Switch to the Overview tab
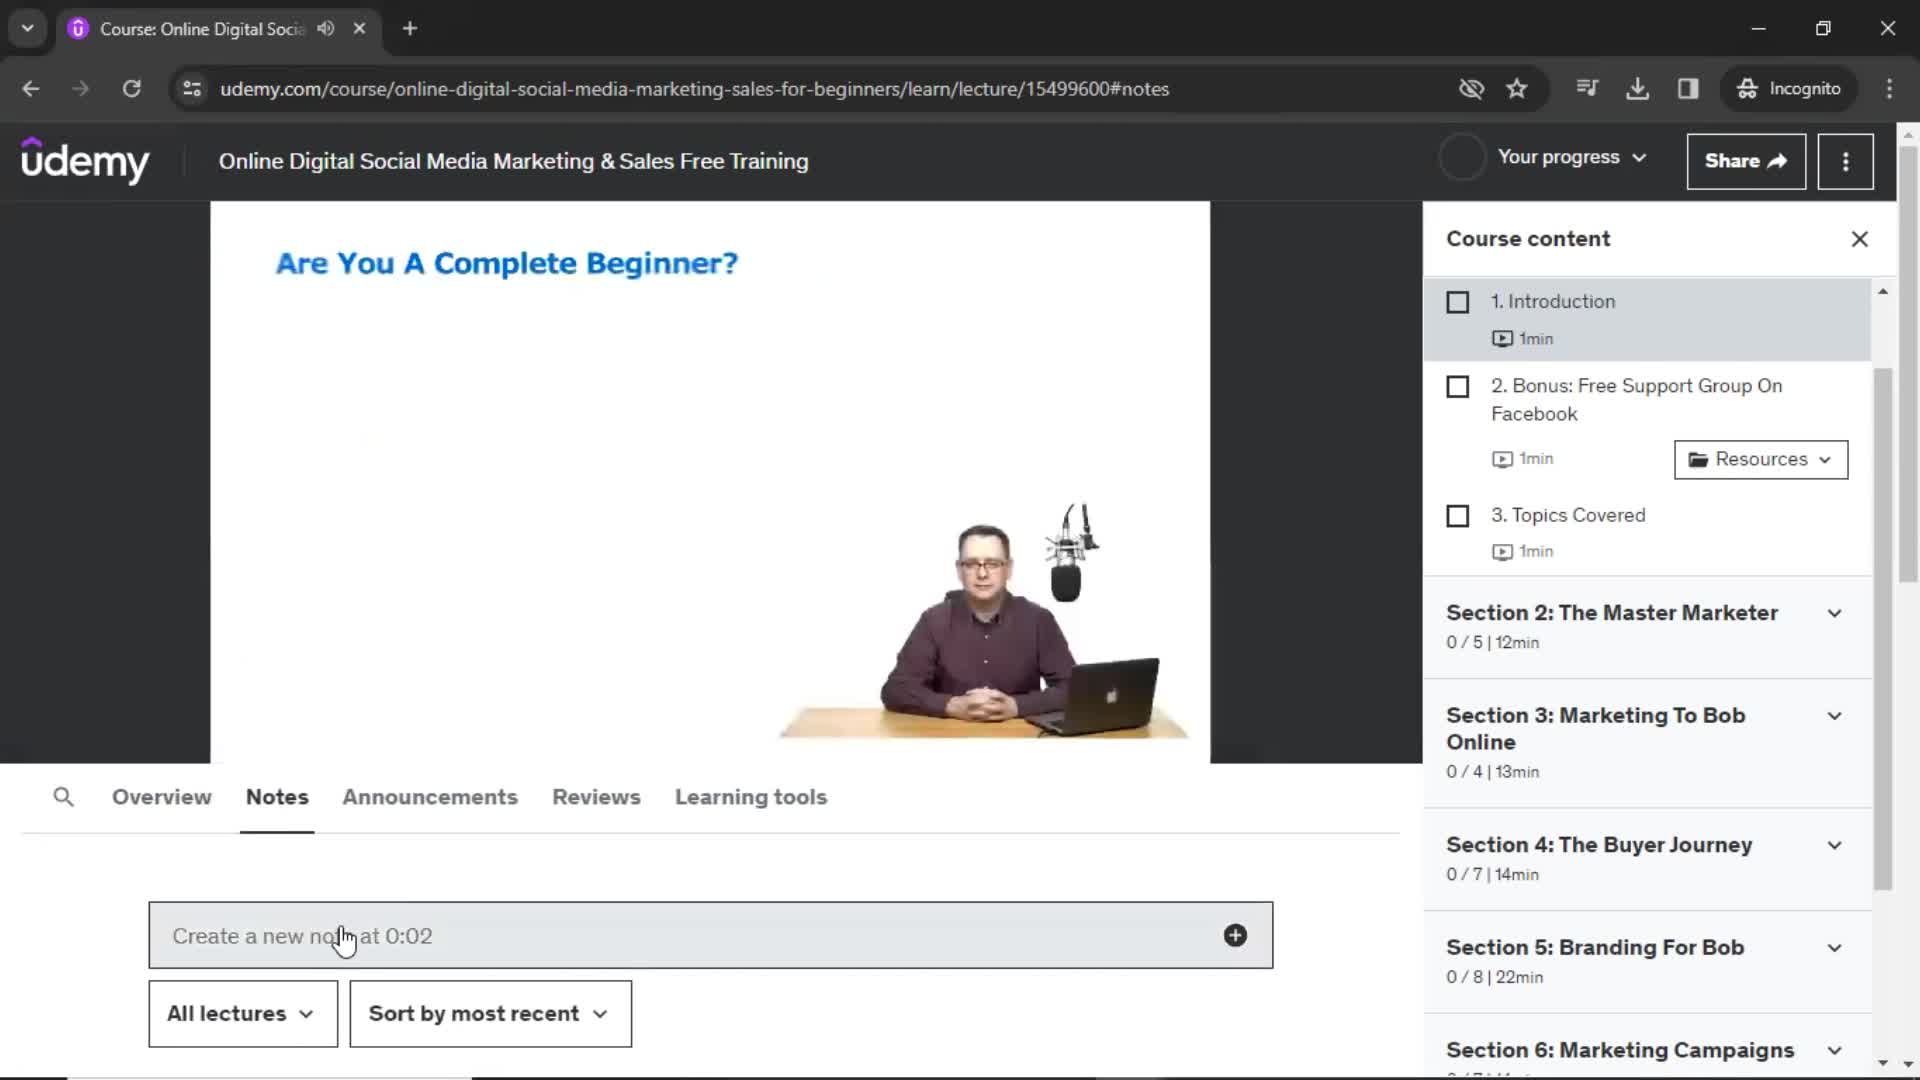The width and height of the screenshot is (1920, 1080). pos(161,796)
